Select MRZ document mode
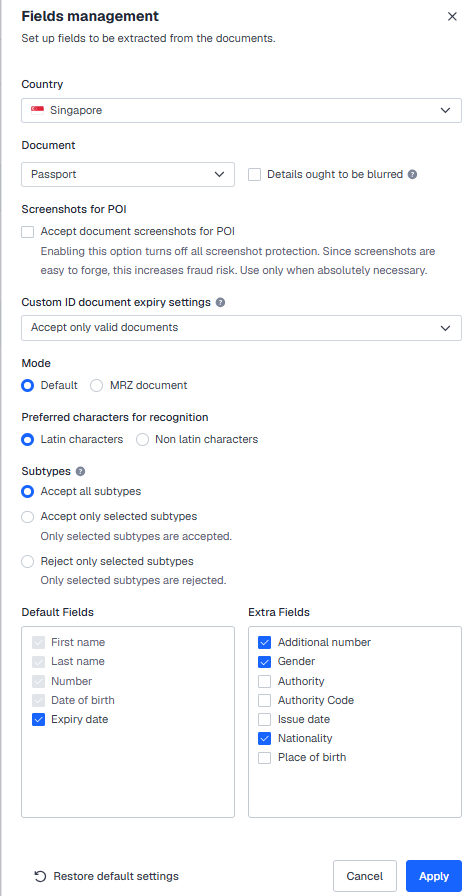The width and height of the screenshot is (475, 896). 97,386
